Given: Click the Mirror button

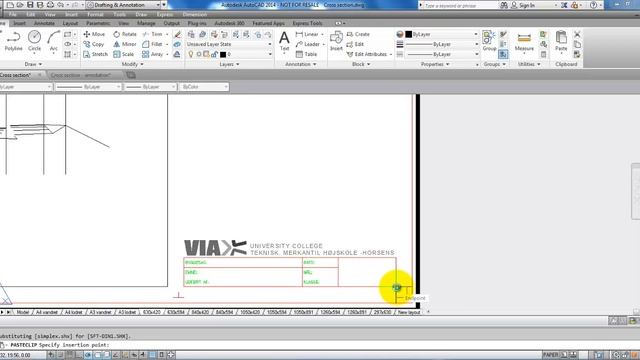Looking at the screenshot, I should coord(125,44).
